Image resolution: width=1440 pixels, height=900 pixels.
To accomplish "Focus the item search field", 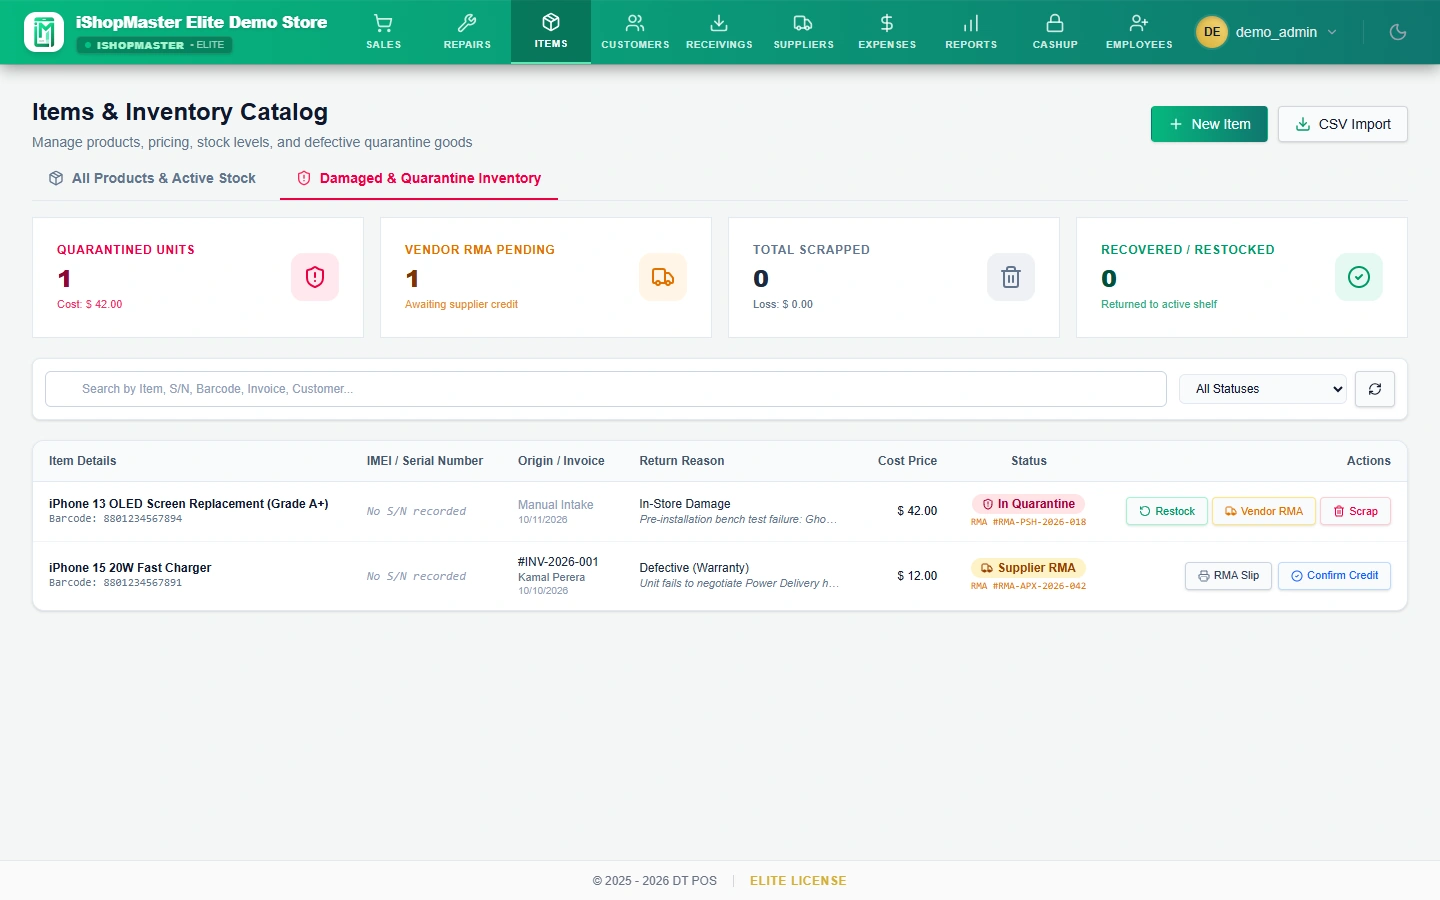I will click(606, 389).
